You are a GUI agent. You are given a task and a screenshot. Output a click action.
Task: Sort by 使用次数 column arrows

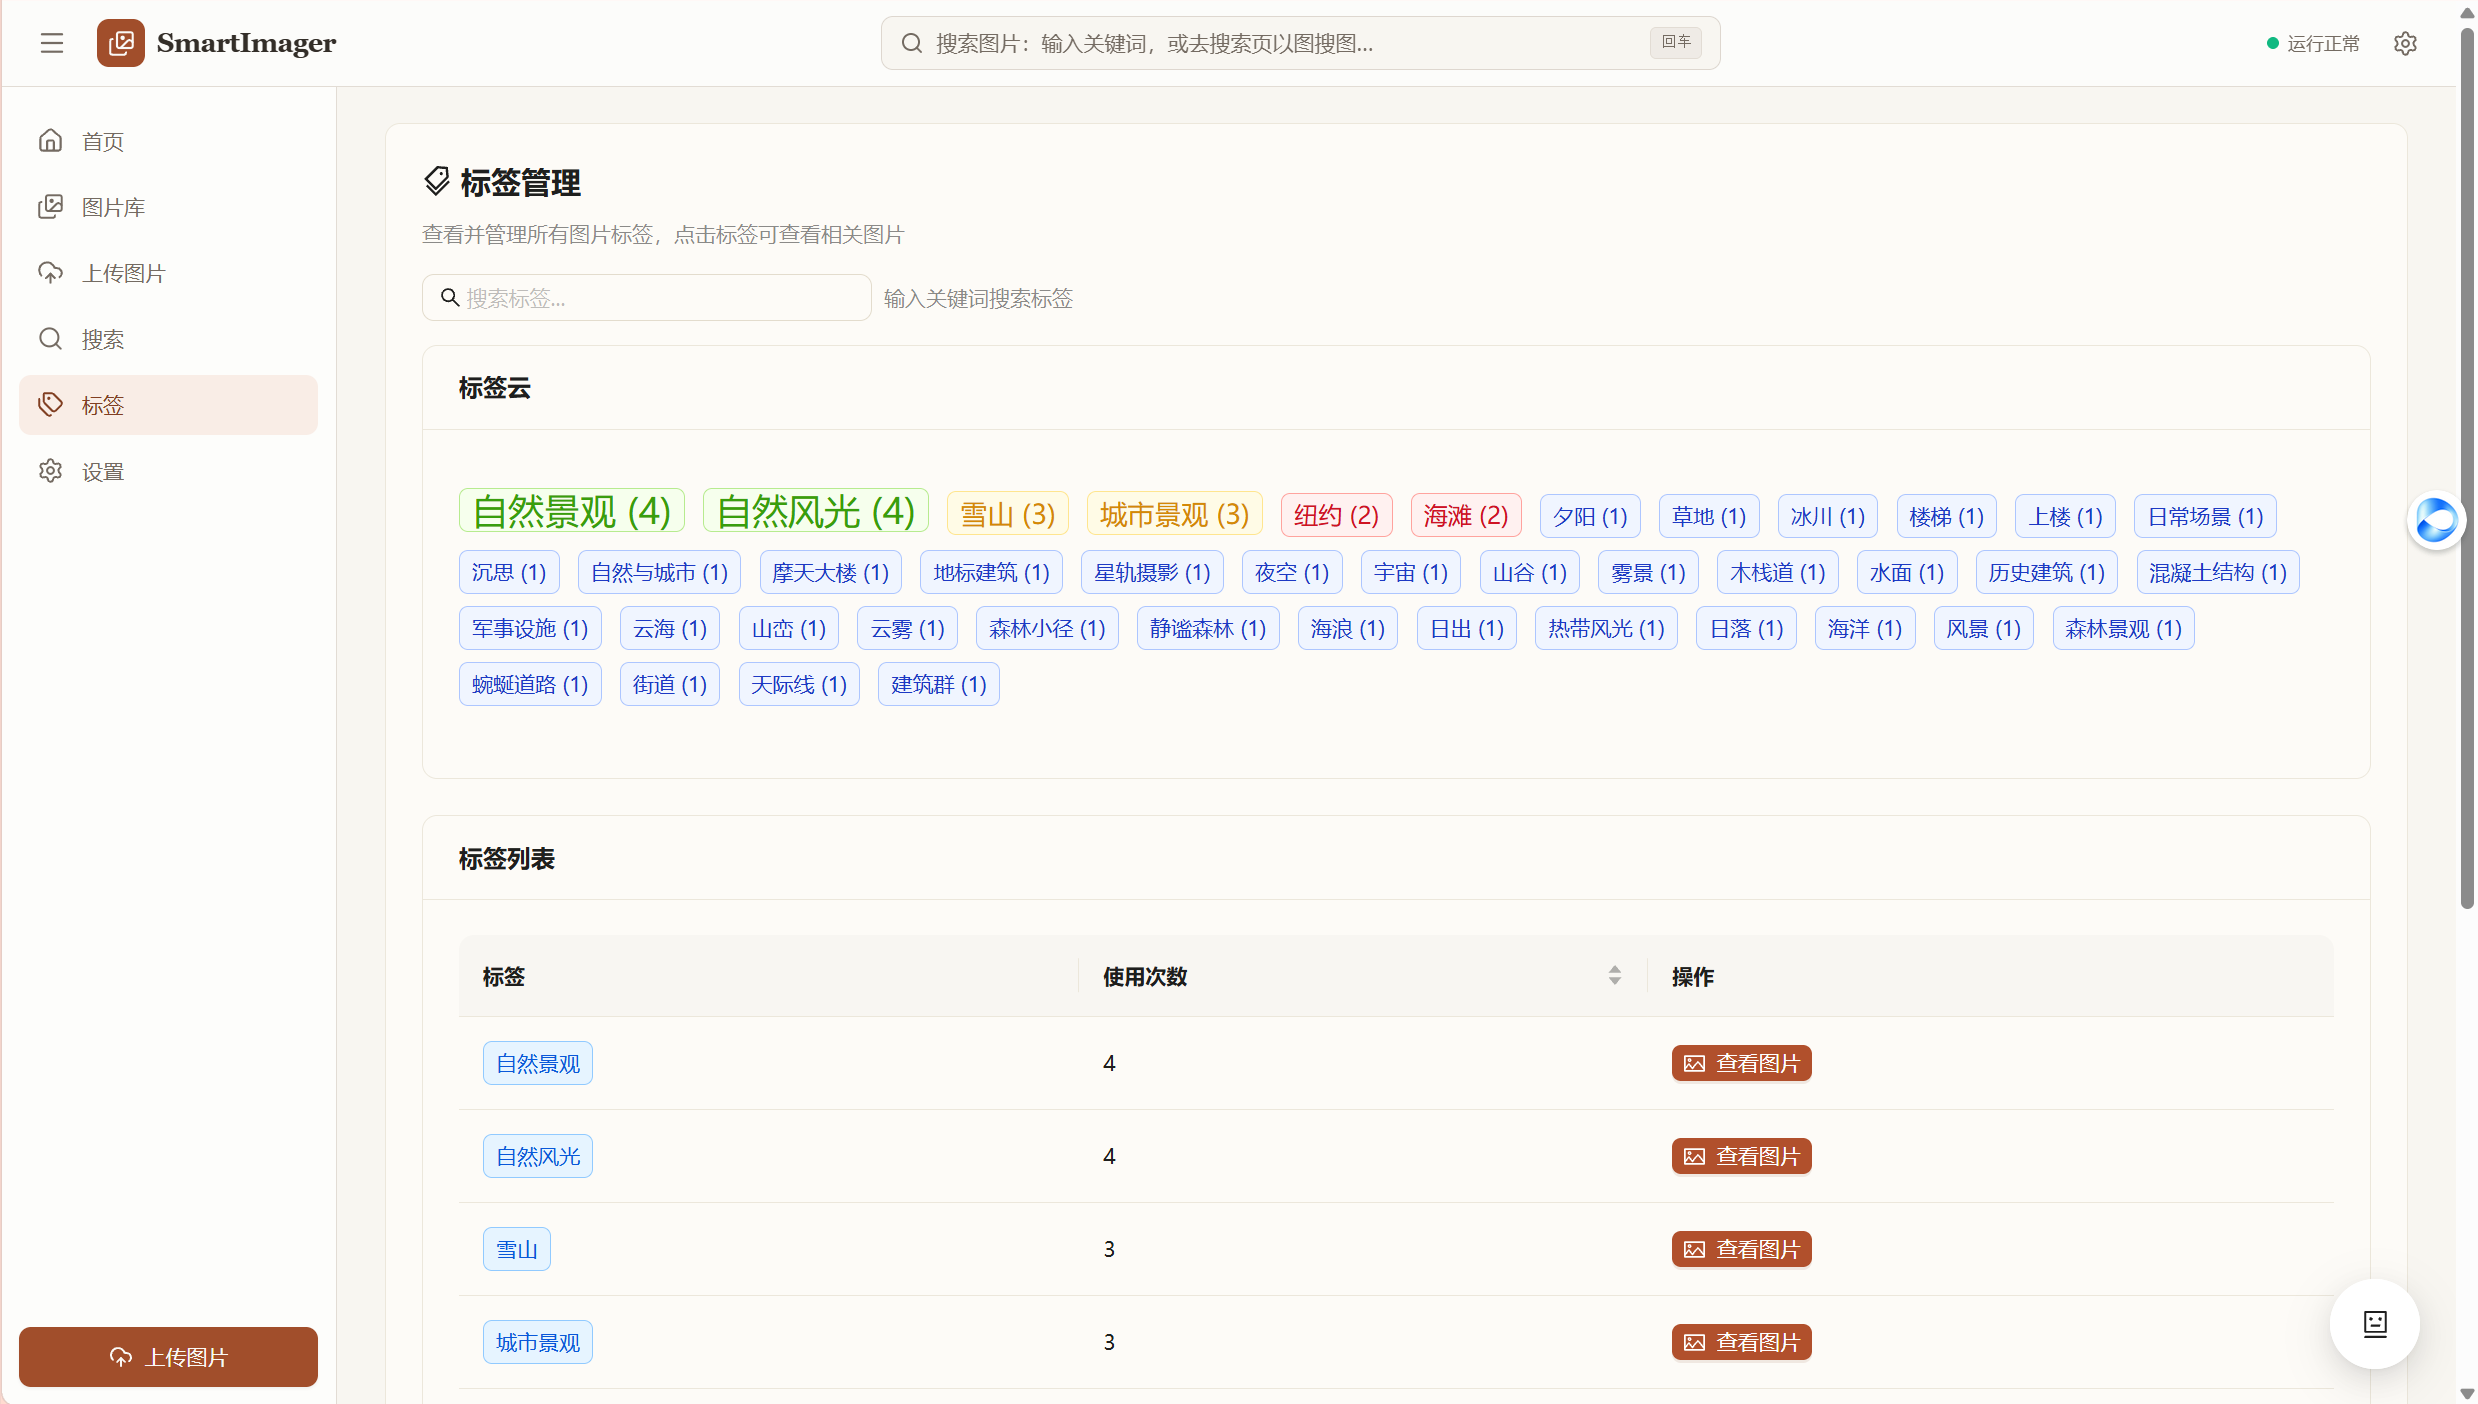click(1614, 976)
